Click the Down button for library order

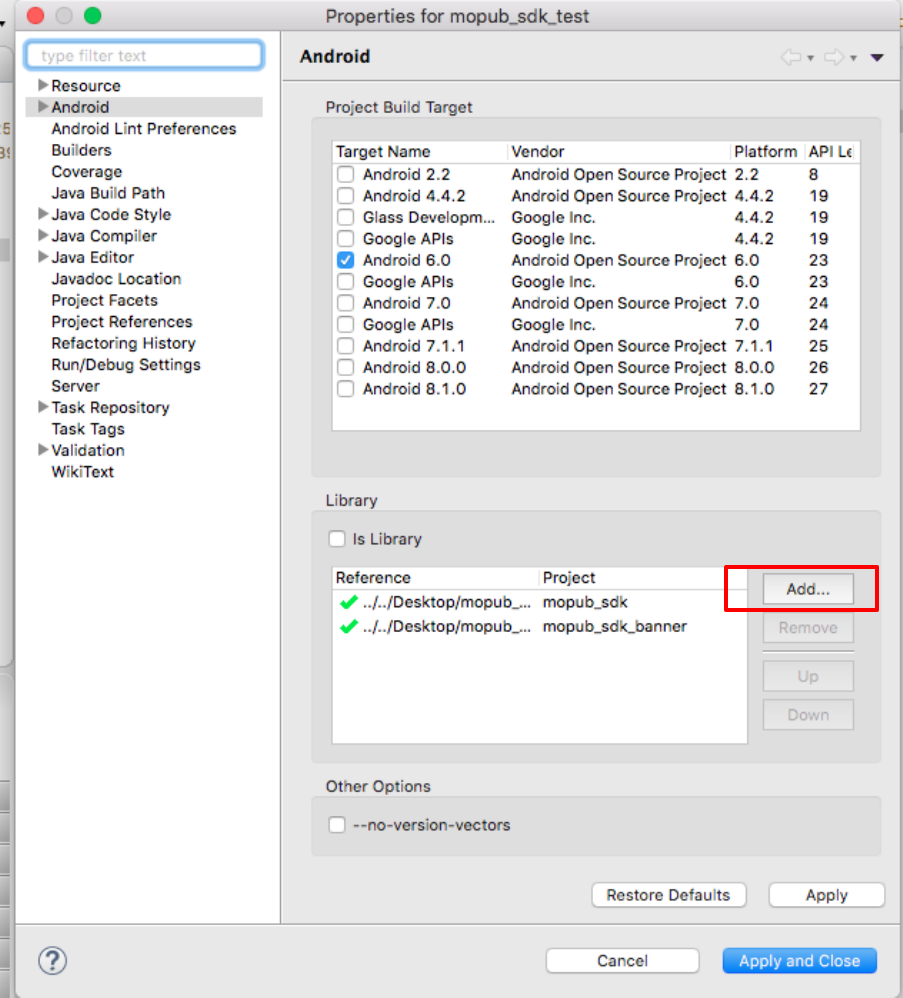pyautogui.click(x=808, y=715)
